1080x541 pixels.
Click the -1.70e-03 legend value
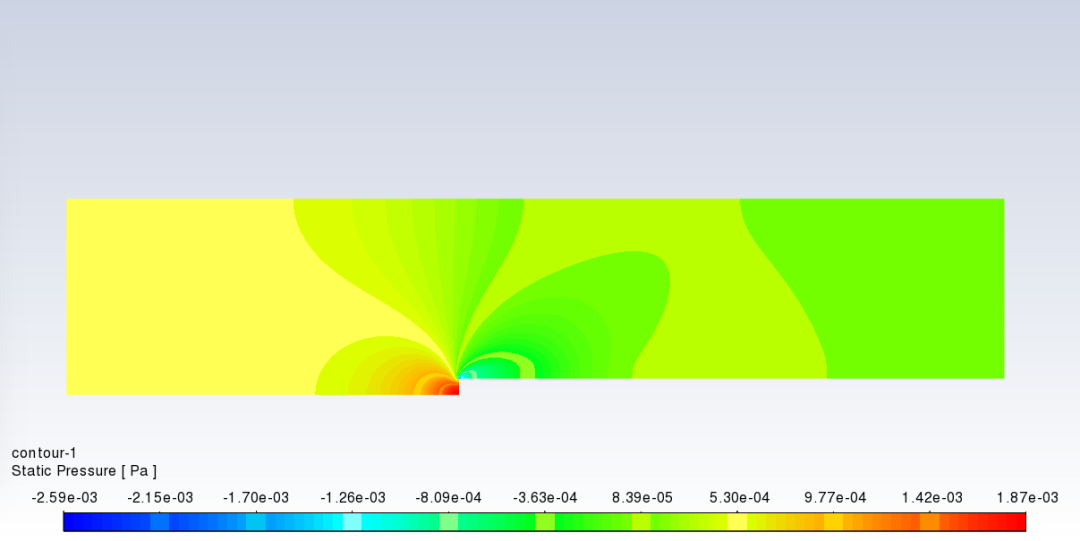click(256, 498)
